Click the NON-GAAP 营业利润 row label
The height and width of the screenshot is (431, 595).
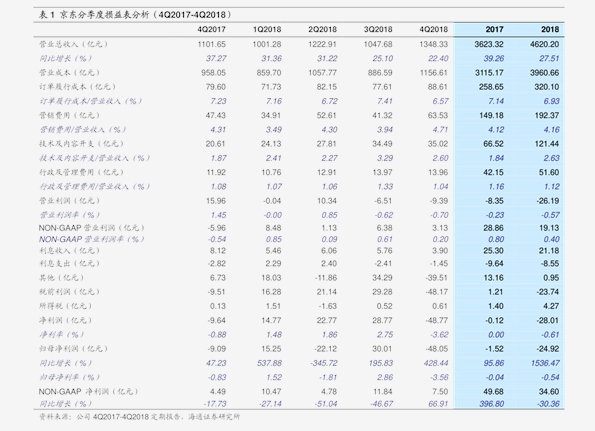(x=91, y=228)
